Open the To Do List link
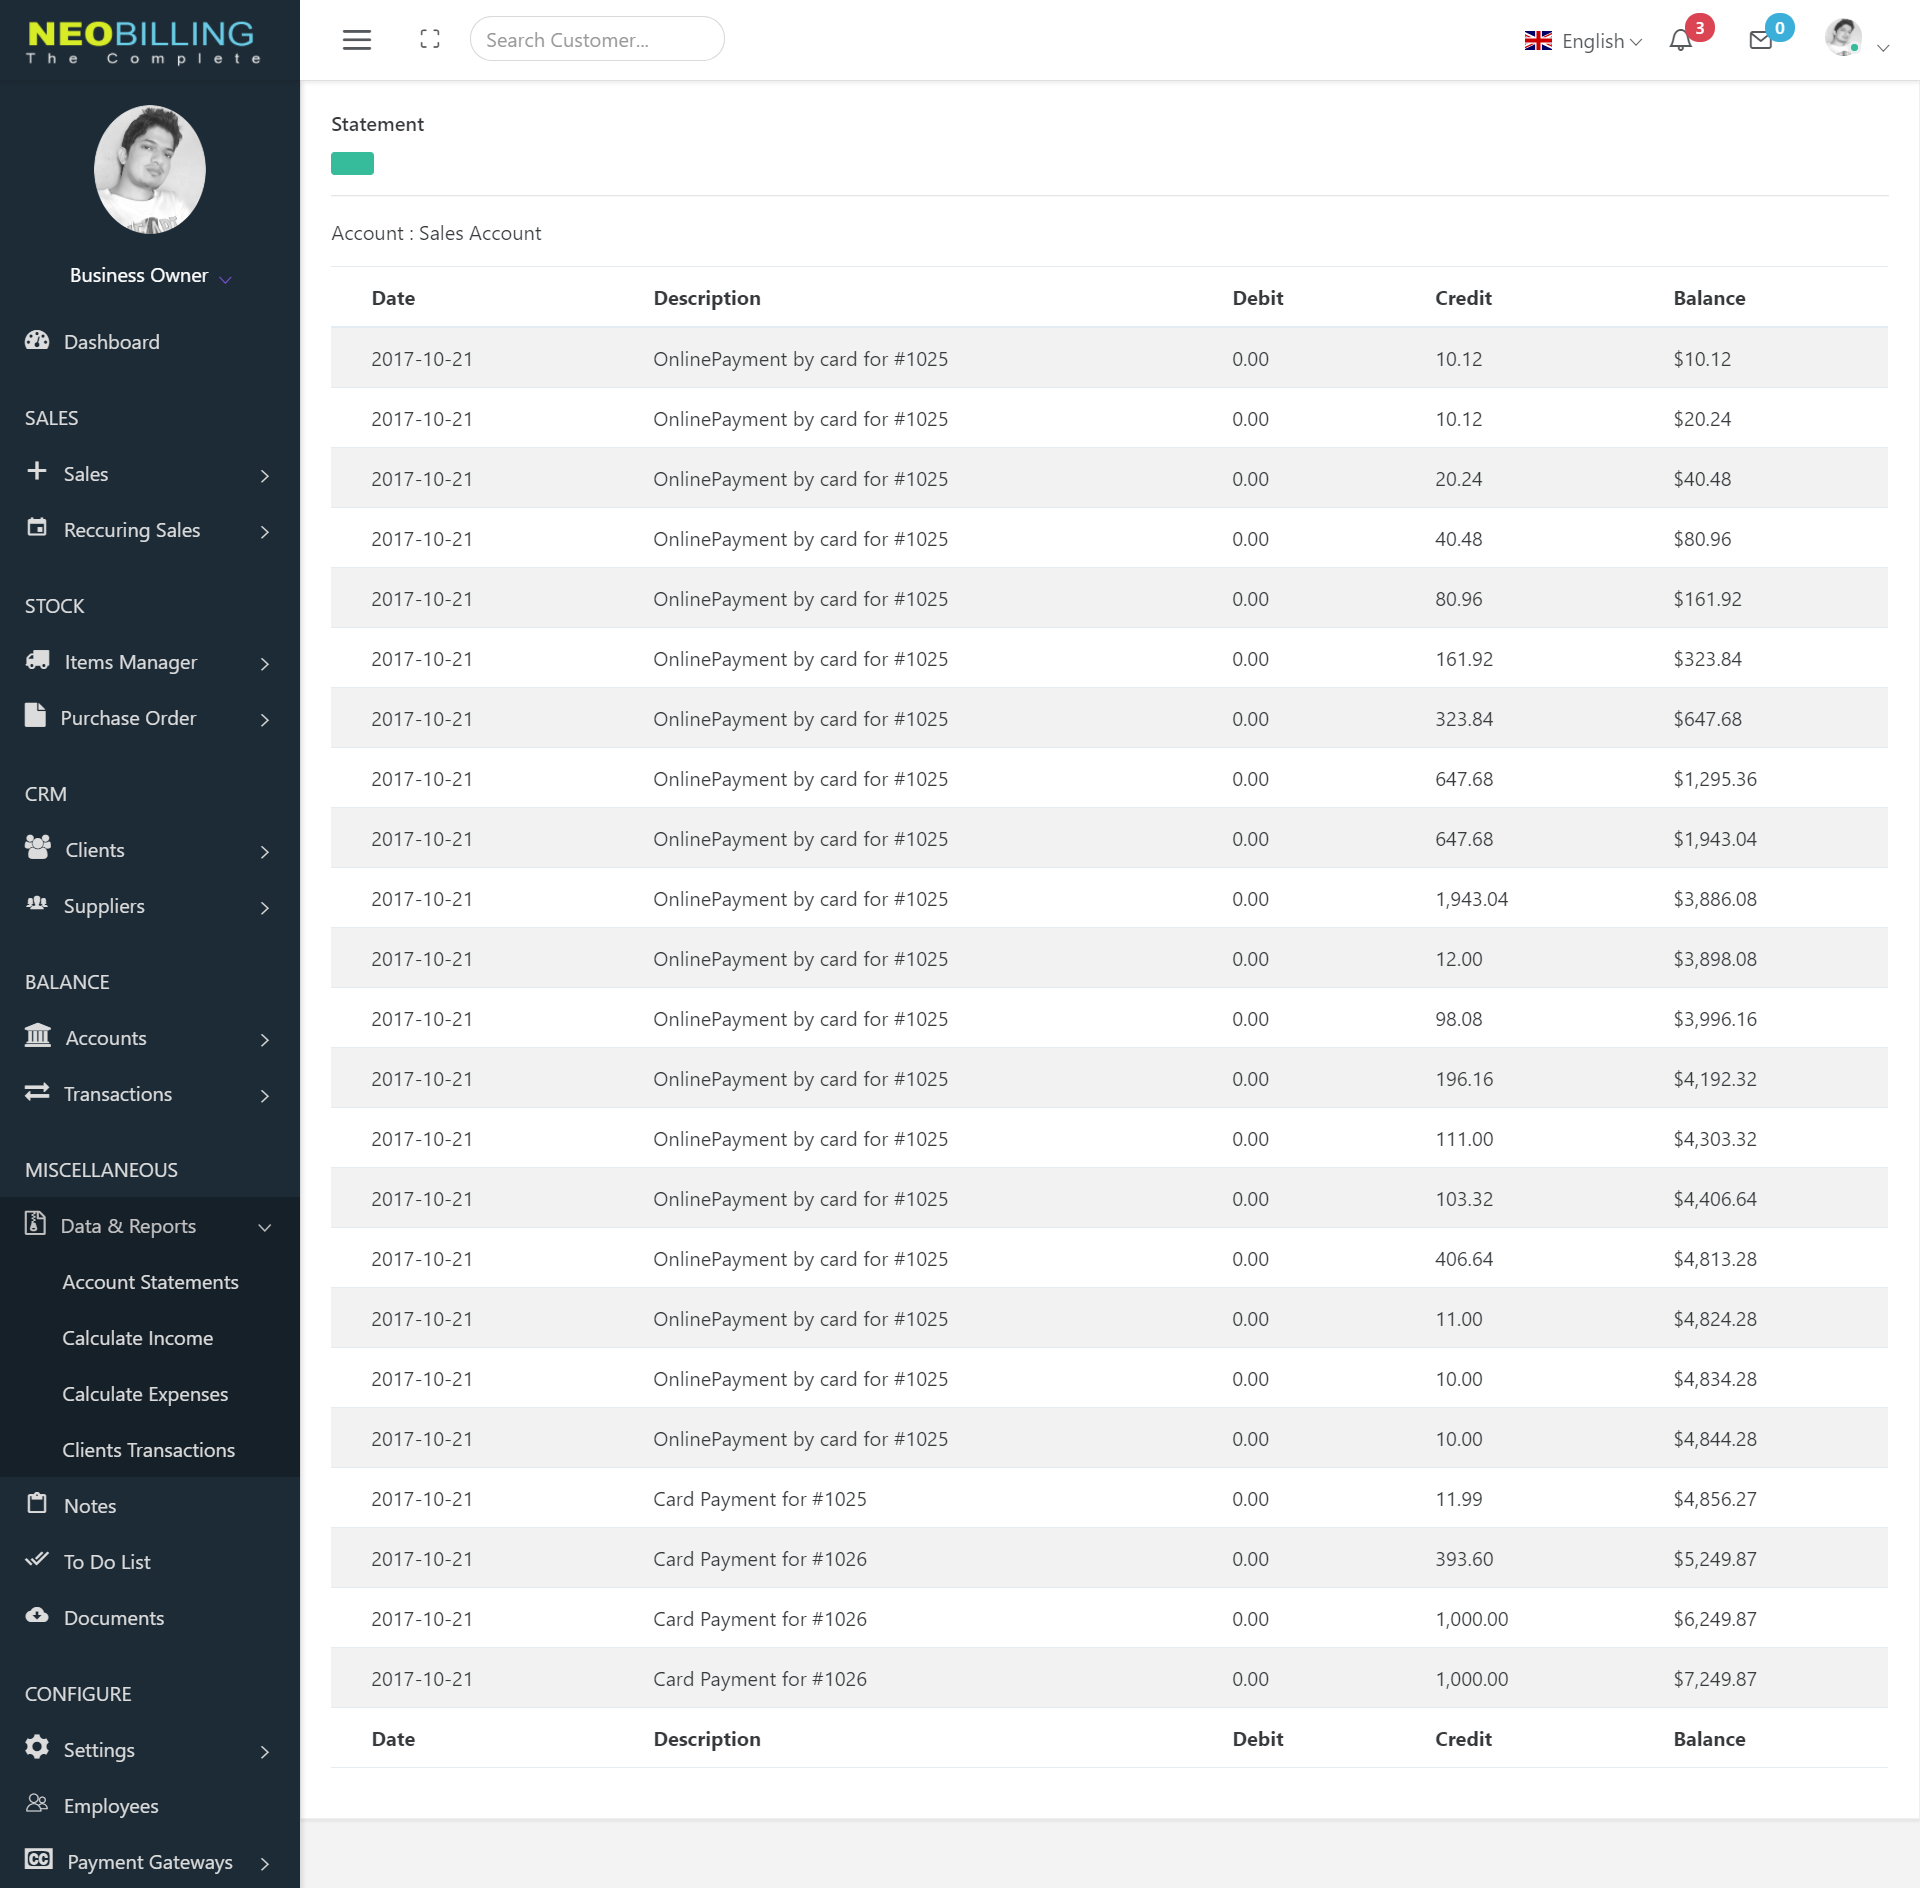Screen dimensions: 1920x1888 [x=107, y=1562]
